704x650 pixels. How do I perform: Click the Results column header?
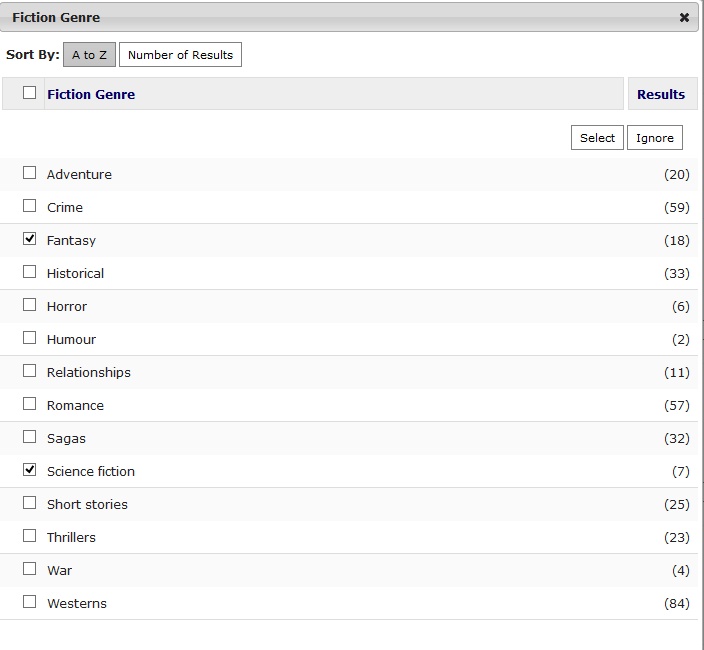pyautogui.click(x=660, y=94)
